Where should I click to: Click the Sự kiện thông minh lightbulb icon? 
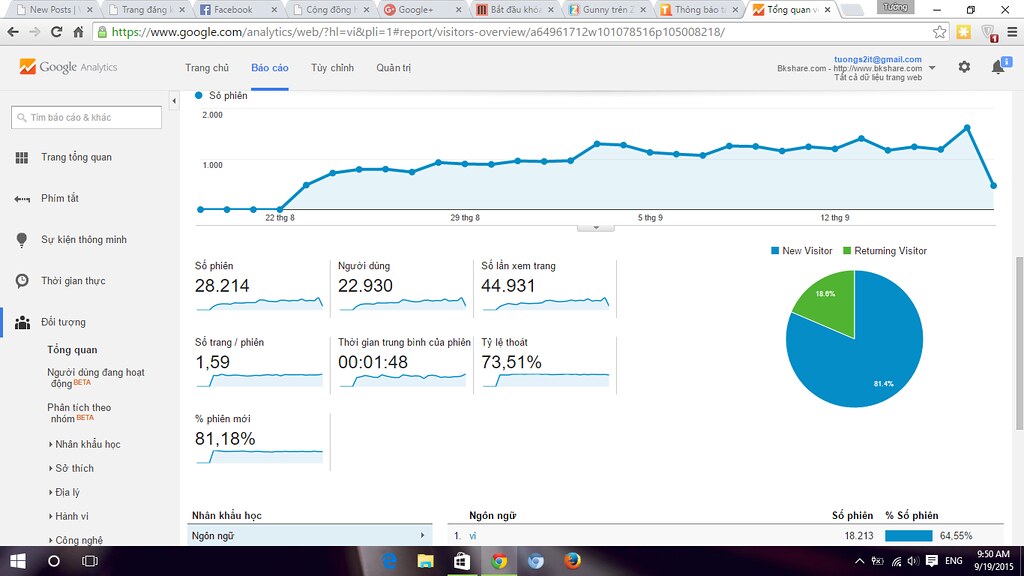(x=22, y=240)
